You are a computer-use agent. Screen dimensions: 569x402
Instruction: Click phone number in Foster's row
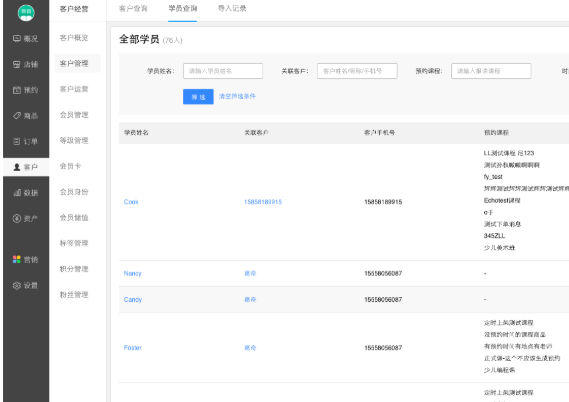tap(383, 348)
